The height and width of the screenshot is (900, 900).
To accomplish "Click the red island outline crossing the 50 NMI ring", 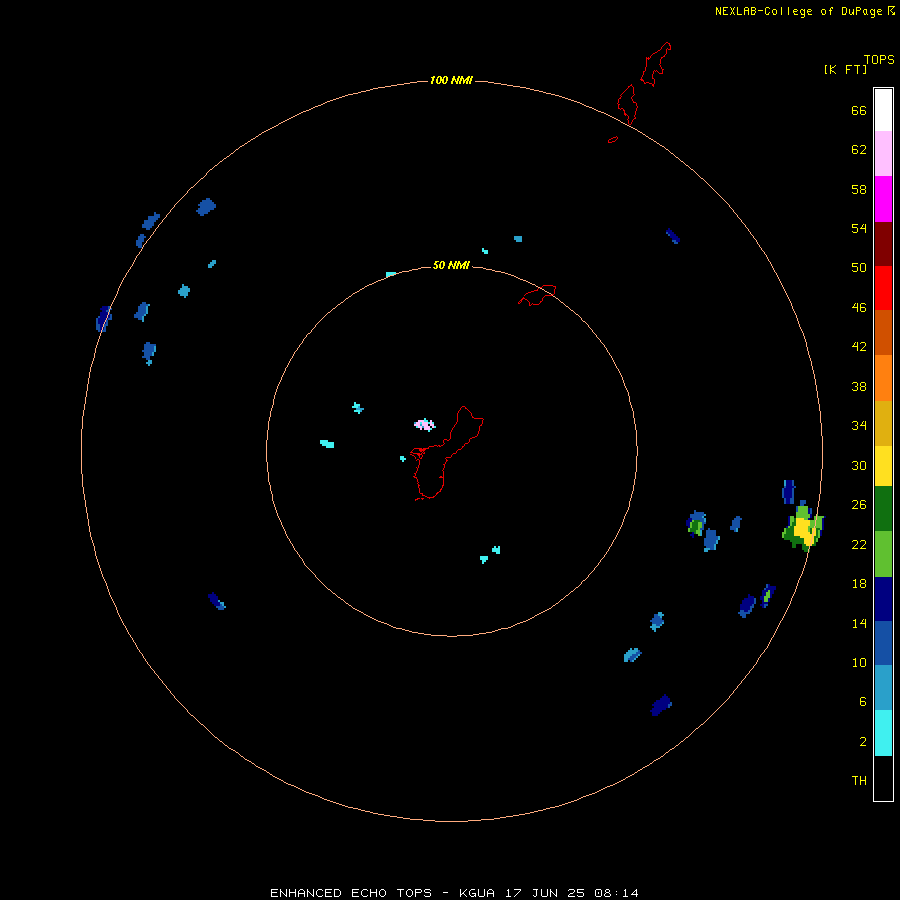I will coord(537,295).
